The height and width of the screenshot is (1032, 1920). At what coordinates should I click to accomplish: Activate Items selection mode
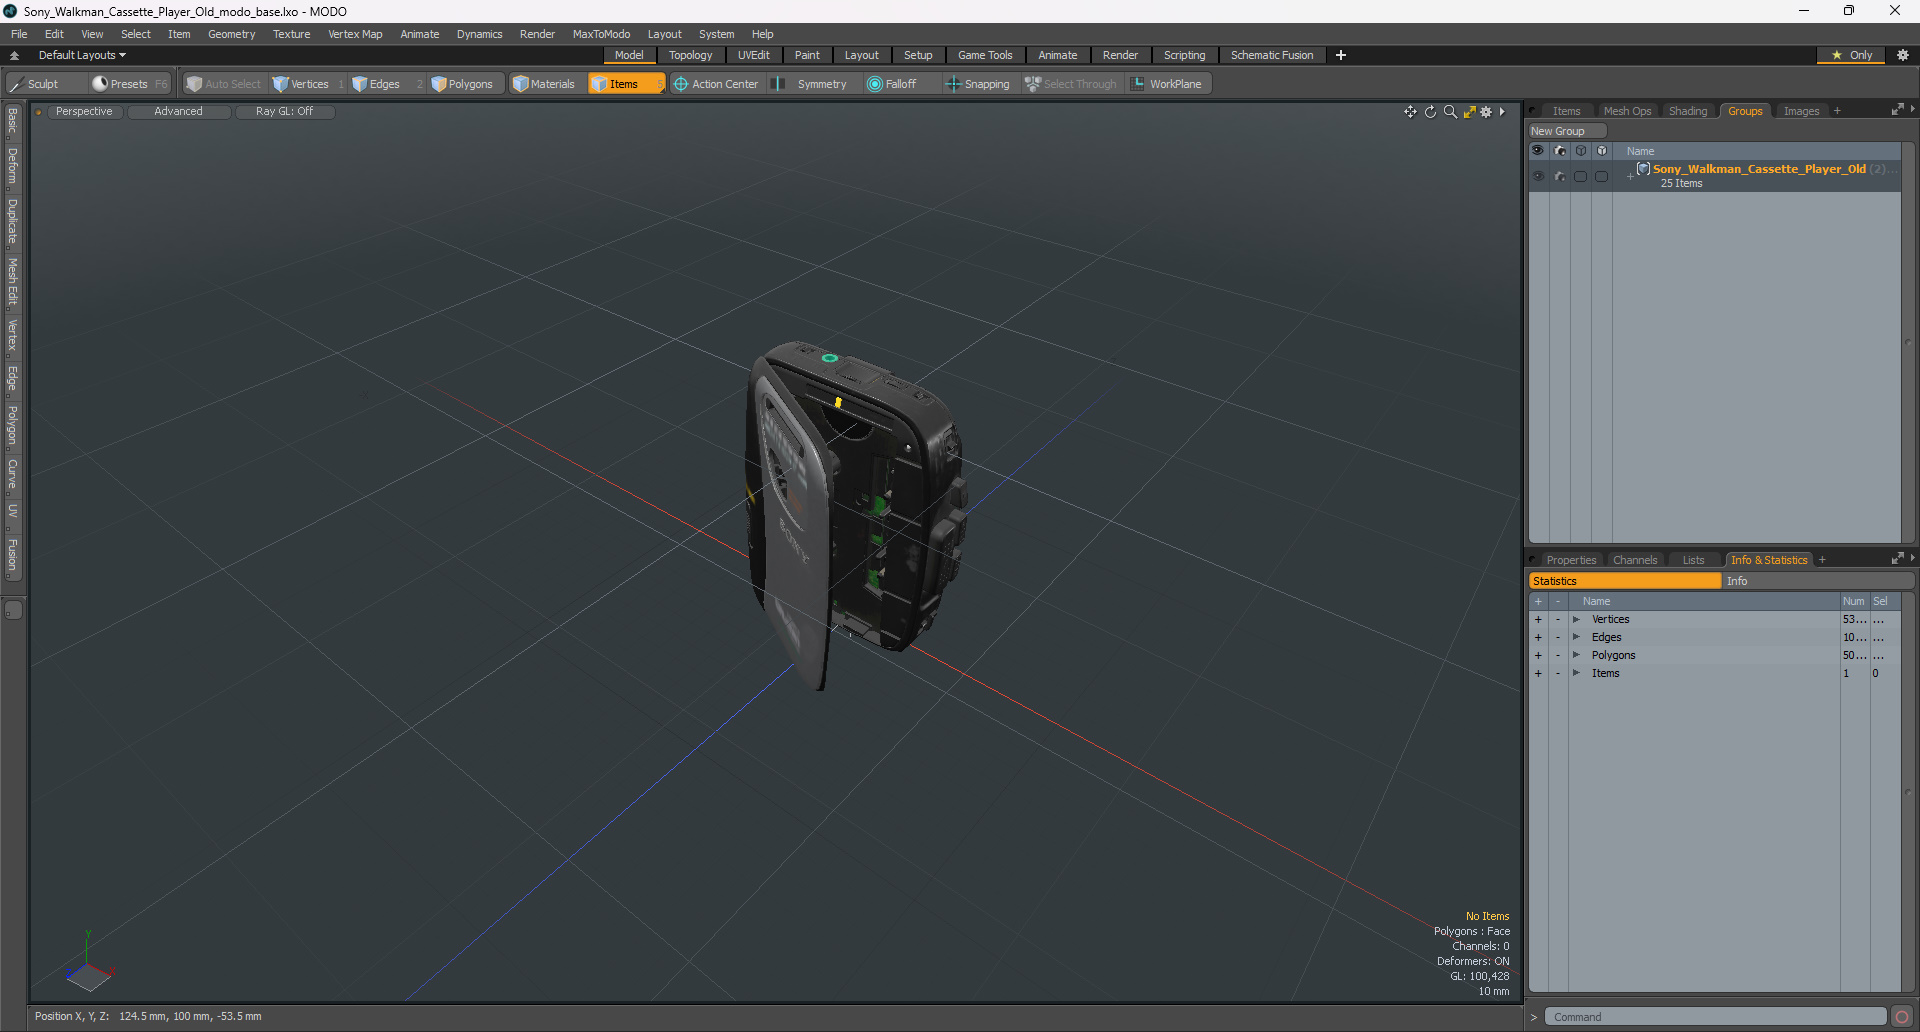[x=625, y=84]
